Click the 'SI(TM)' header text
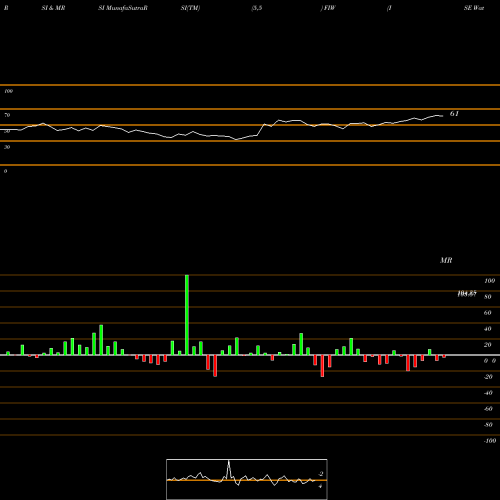 coord(190,8)
